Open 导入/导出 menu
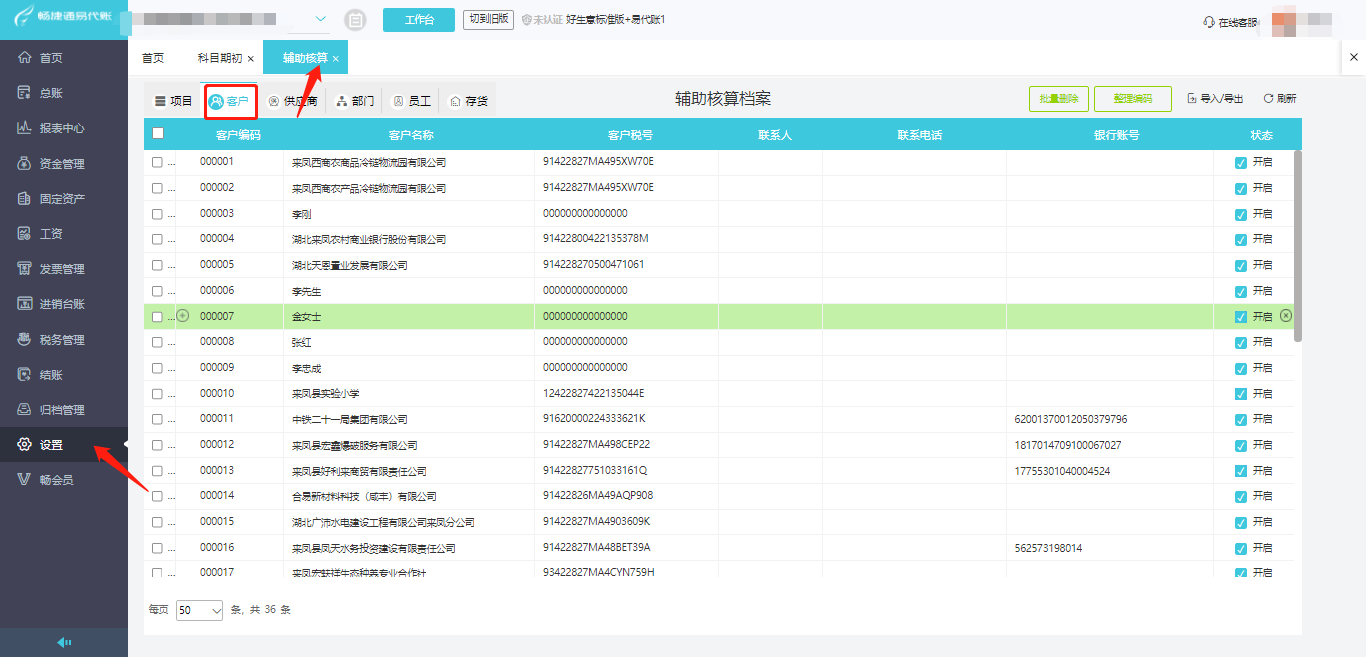This screenshot has height=657, width=1366. tap(1215, 99)
